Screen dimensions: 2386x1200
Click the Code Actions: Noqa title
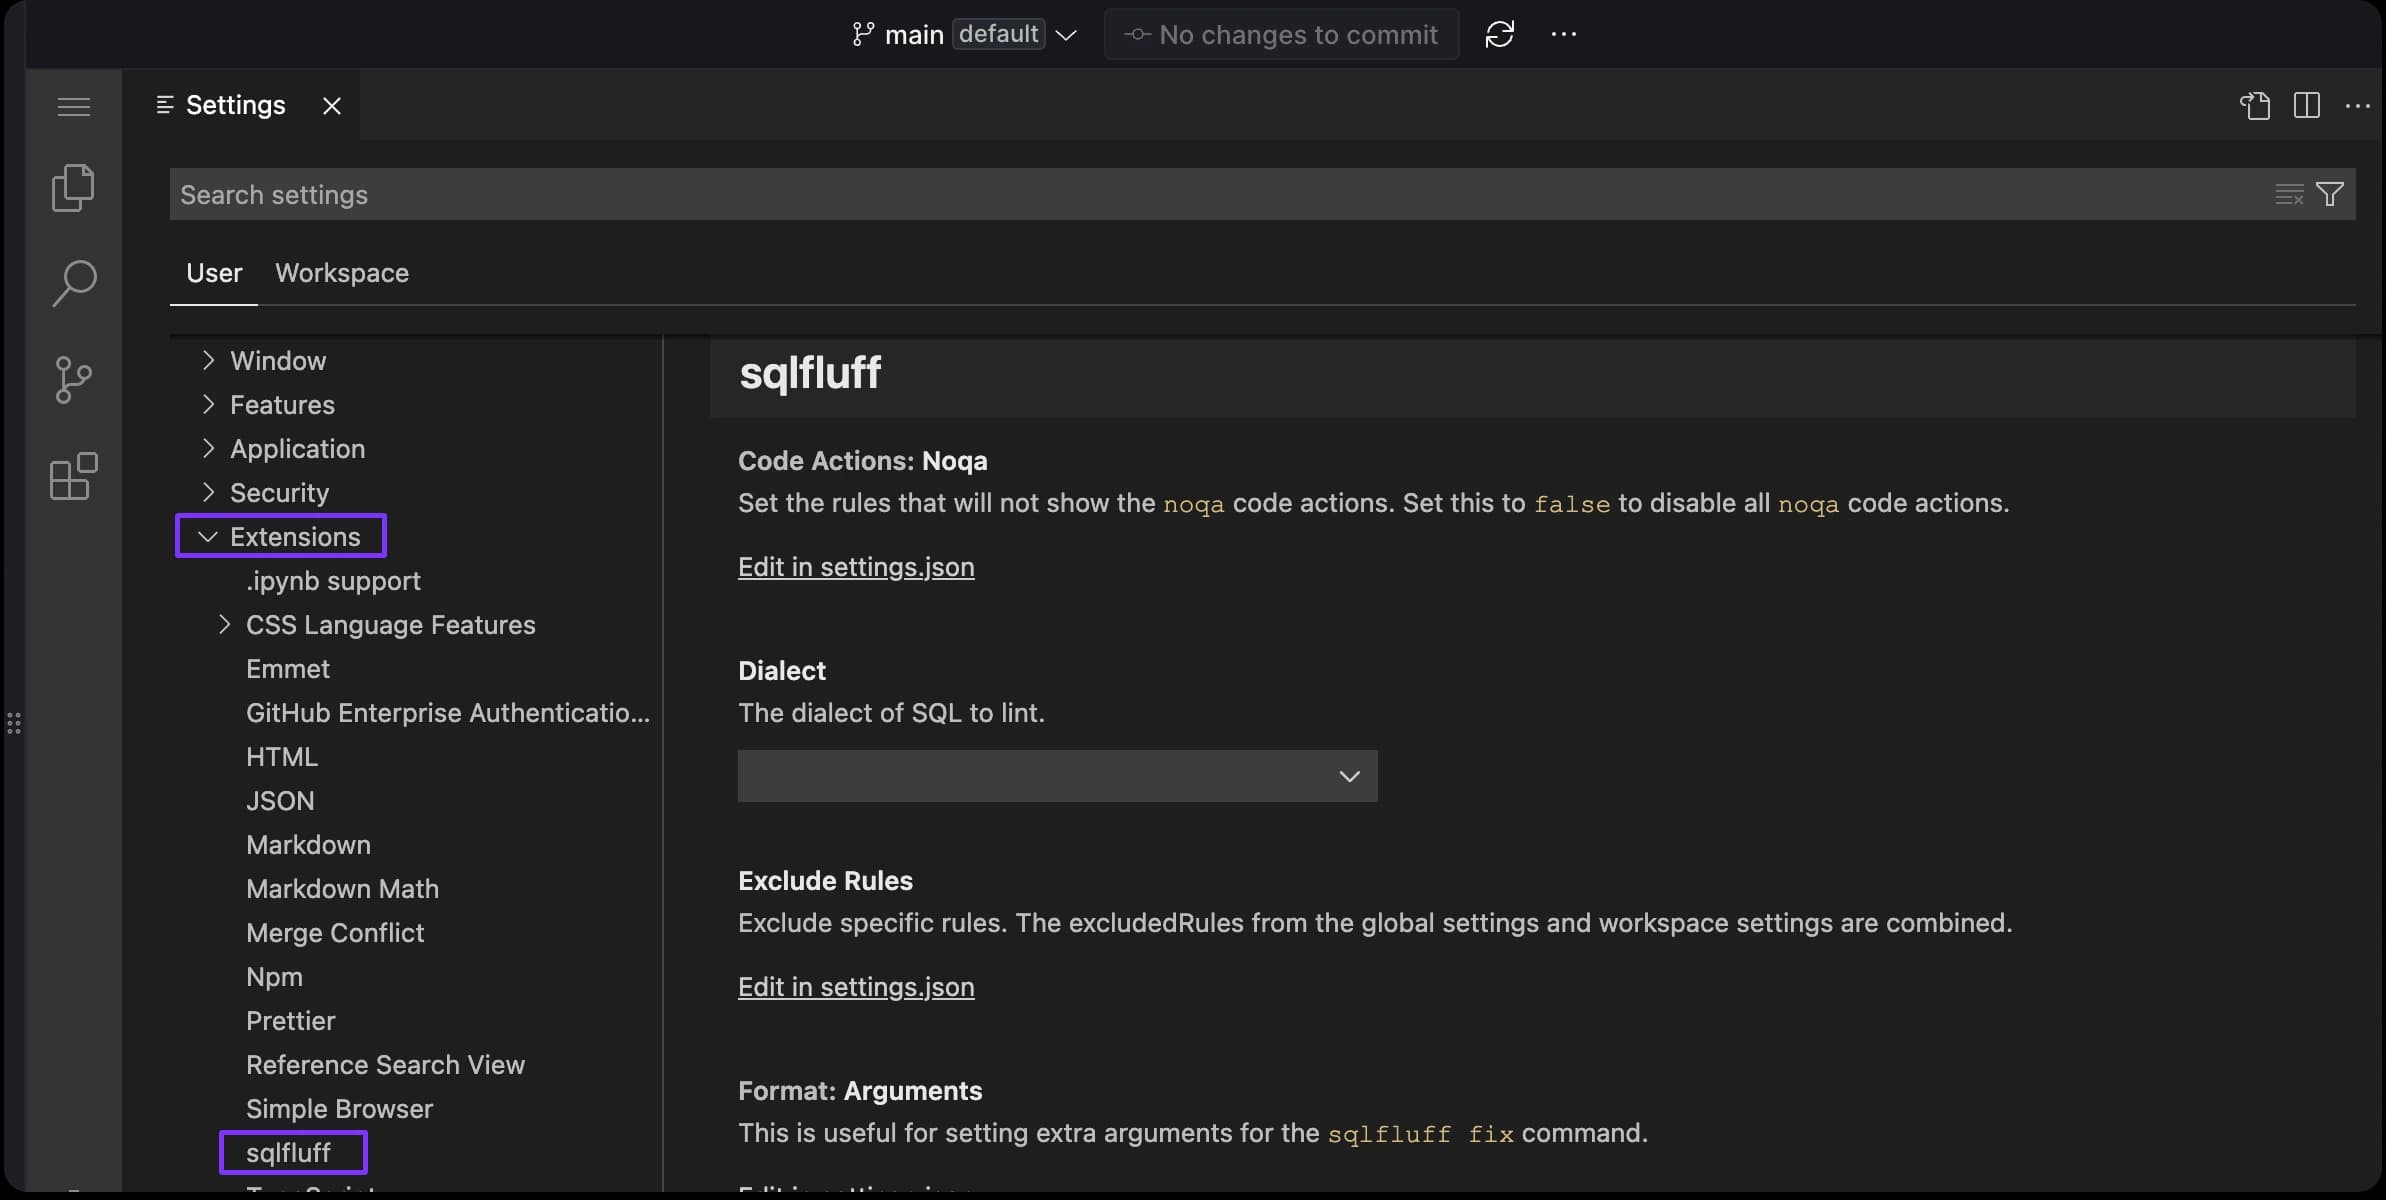coord(862,460)
